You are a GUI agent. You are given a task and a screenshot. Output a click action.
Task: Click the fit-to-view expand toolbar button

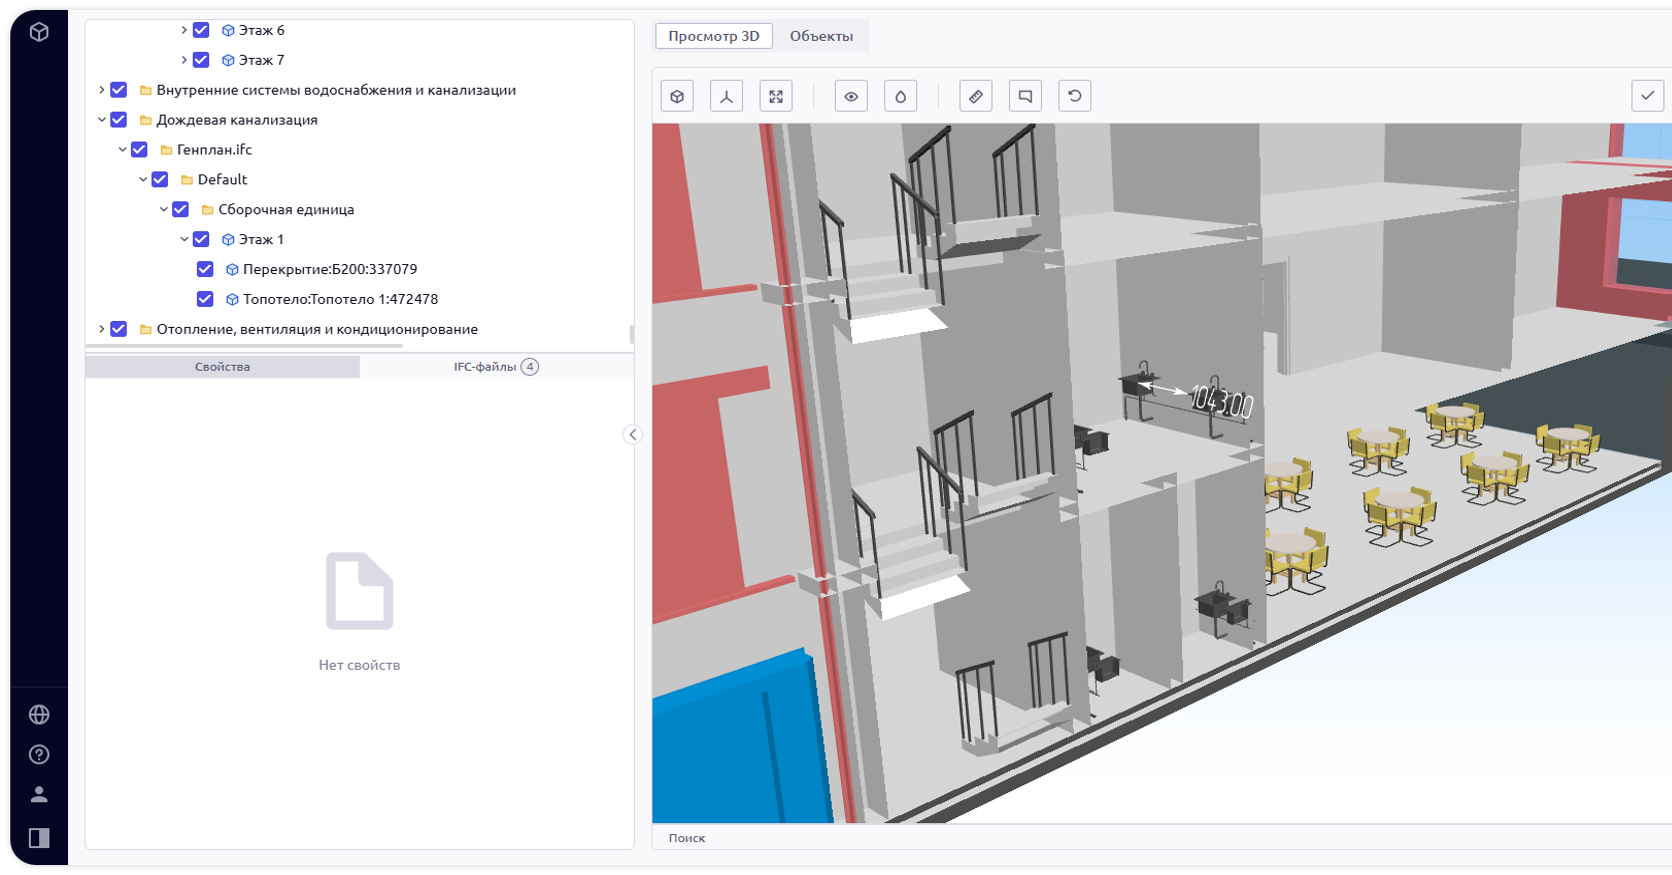(x=776, y=96)
